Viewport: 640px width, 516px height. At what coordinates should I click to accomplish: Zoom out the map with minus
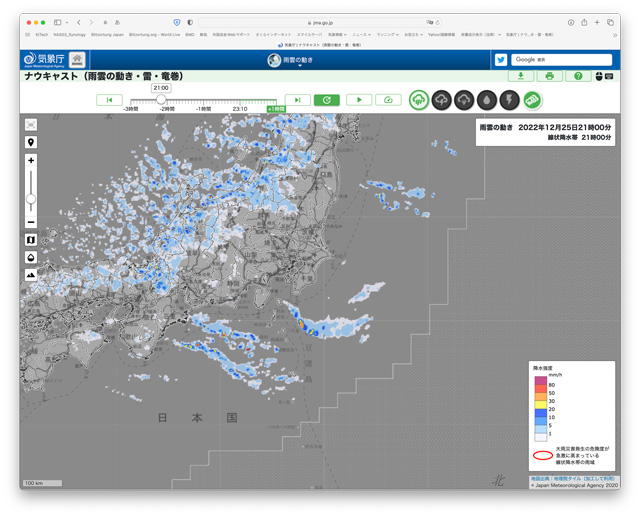[31, 222]
